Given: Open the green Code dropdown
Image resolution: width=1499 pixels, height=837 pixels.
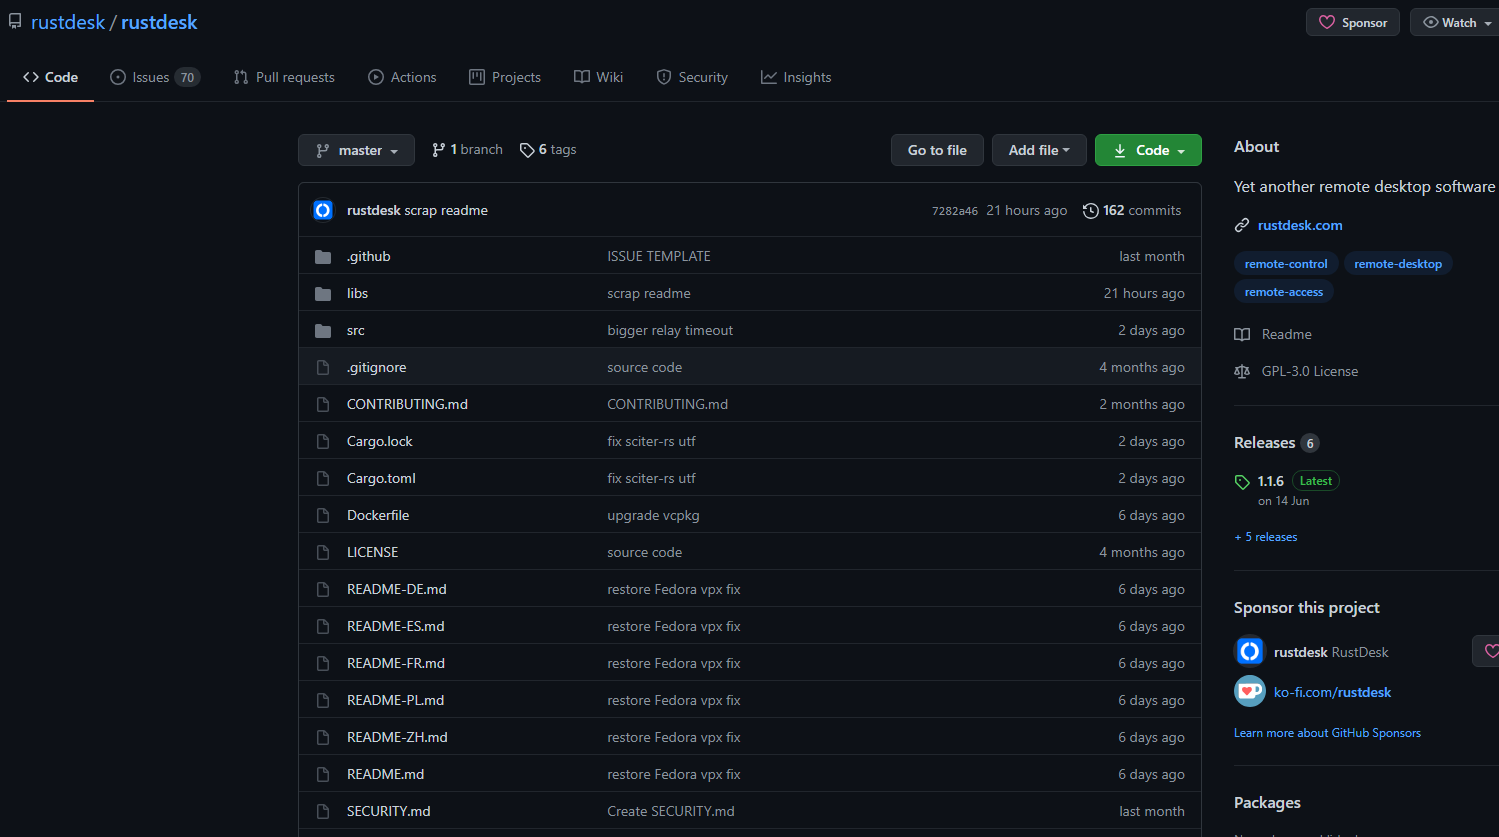Looking at the screenshot, I should coord(1148,150).
